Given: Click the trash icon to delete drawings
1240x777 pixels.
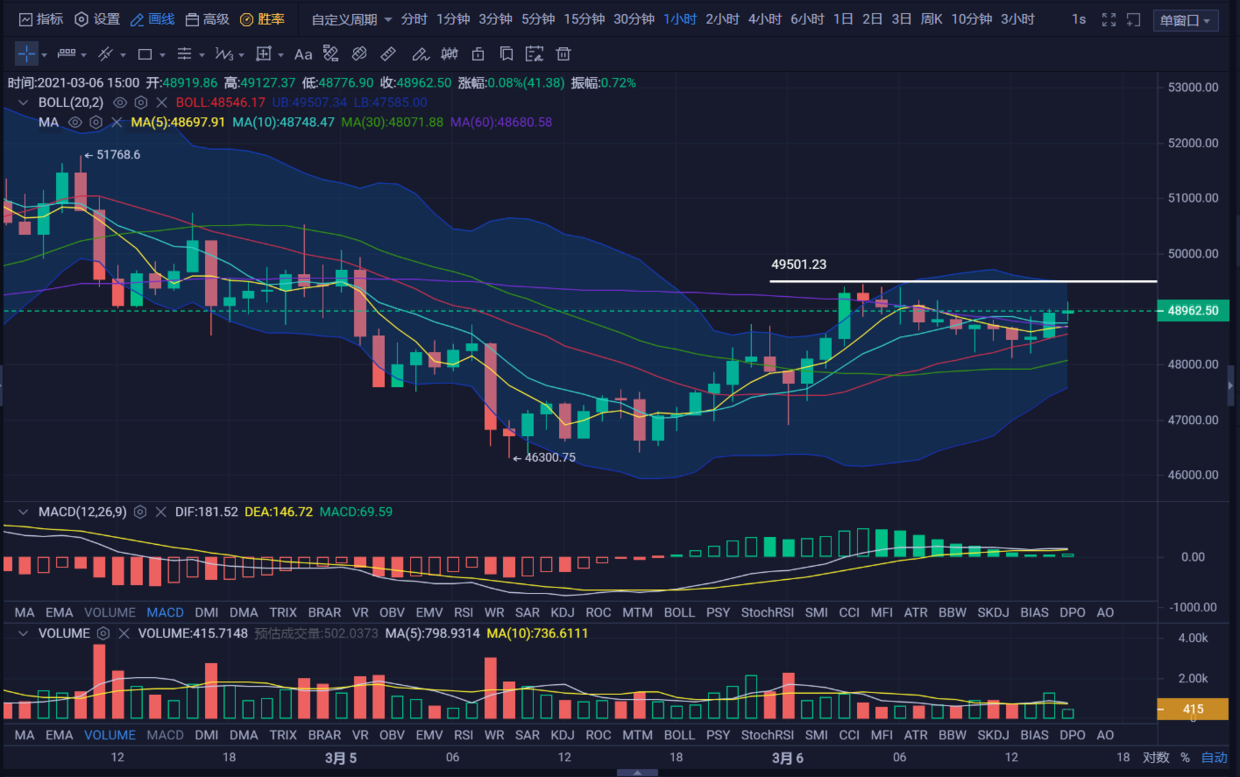Looking at the screenshot, I should tap(564, 54).
